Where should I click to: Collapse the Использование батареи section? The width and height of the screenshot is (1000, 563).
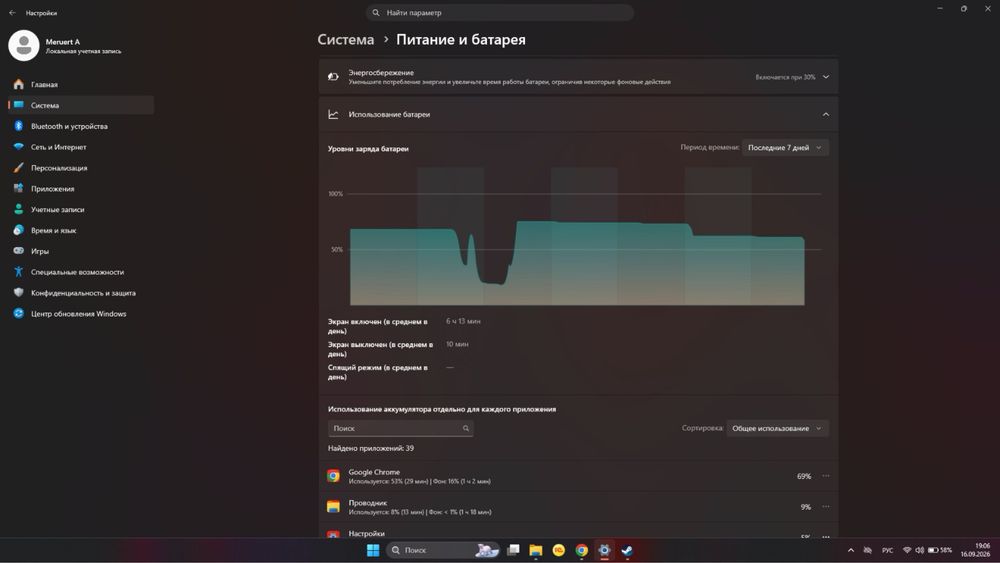(x=826, y=115)
